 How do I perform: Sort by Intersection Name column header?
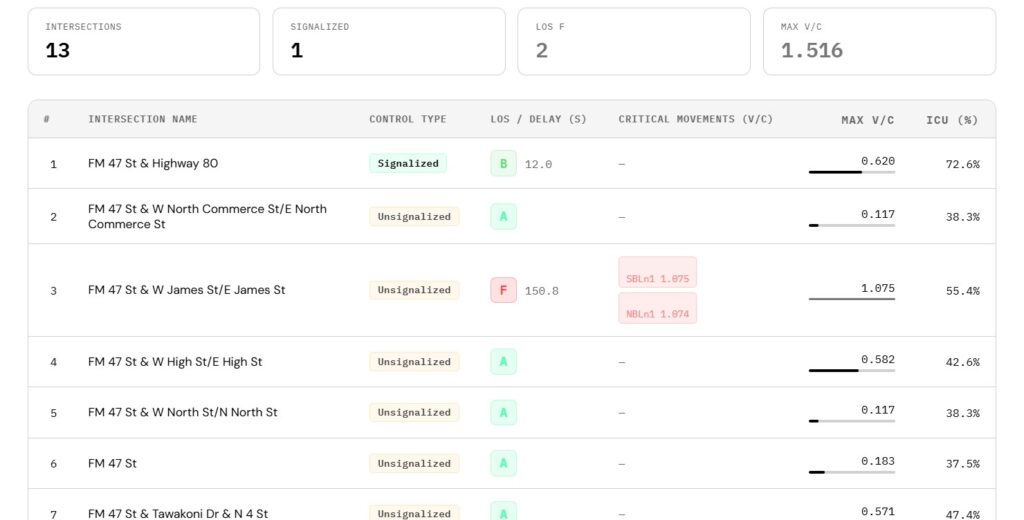pyautogui.click(x=142, y=119)
